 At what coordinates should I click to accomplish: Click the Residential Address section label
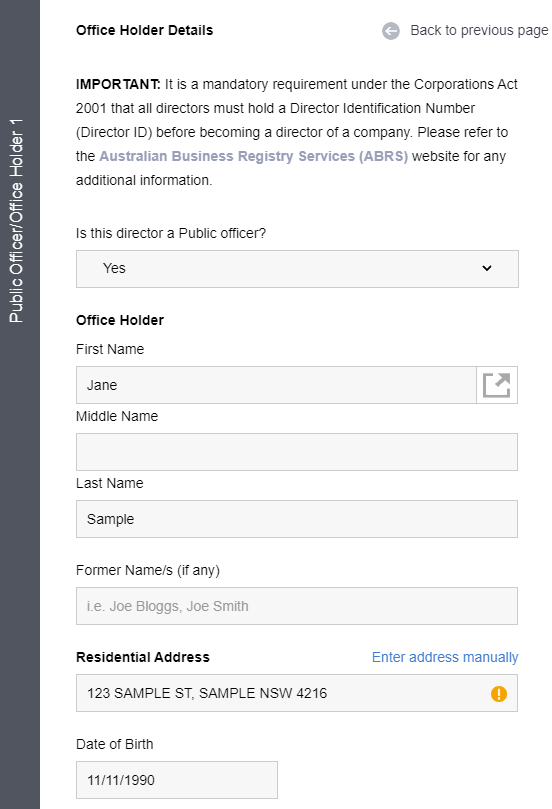click(143, 657)
